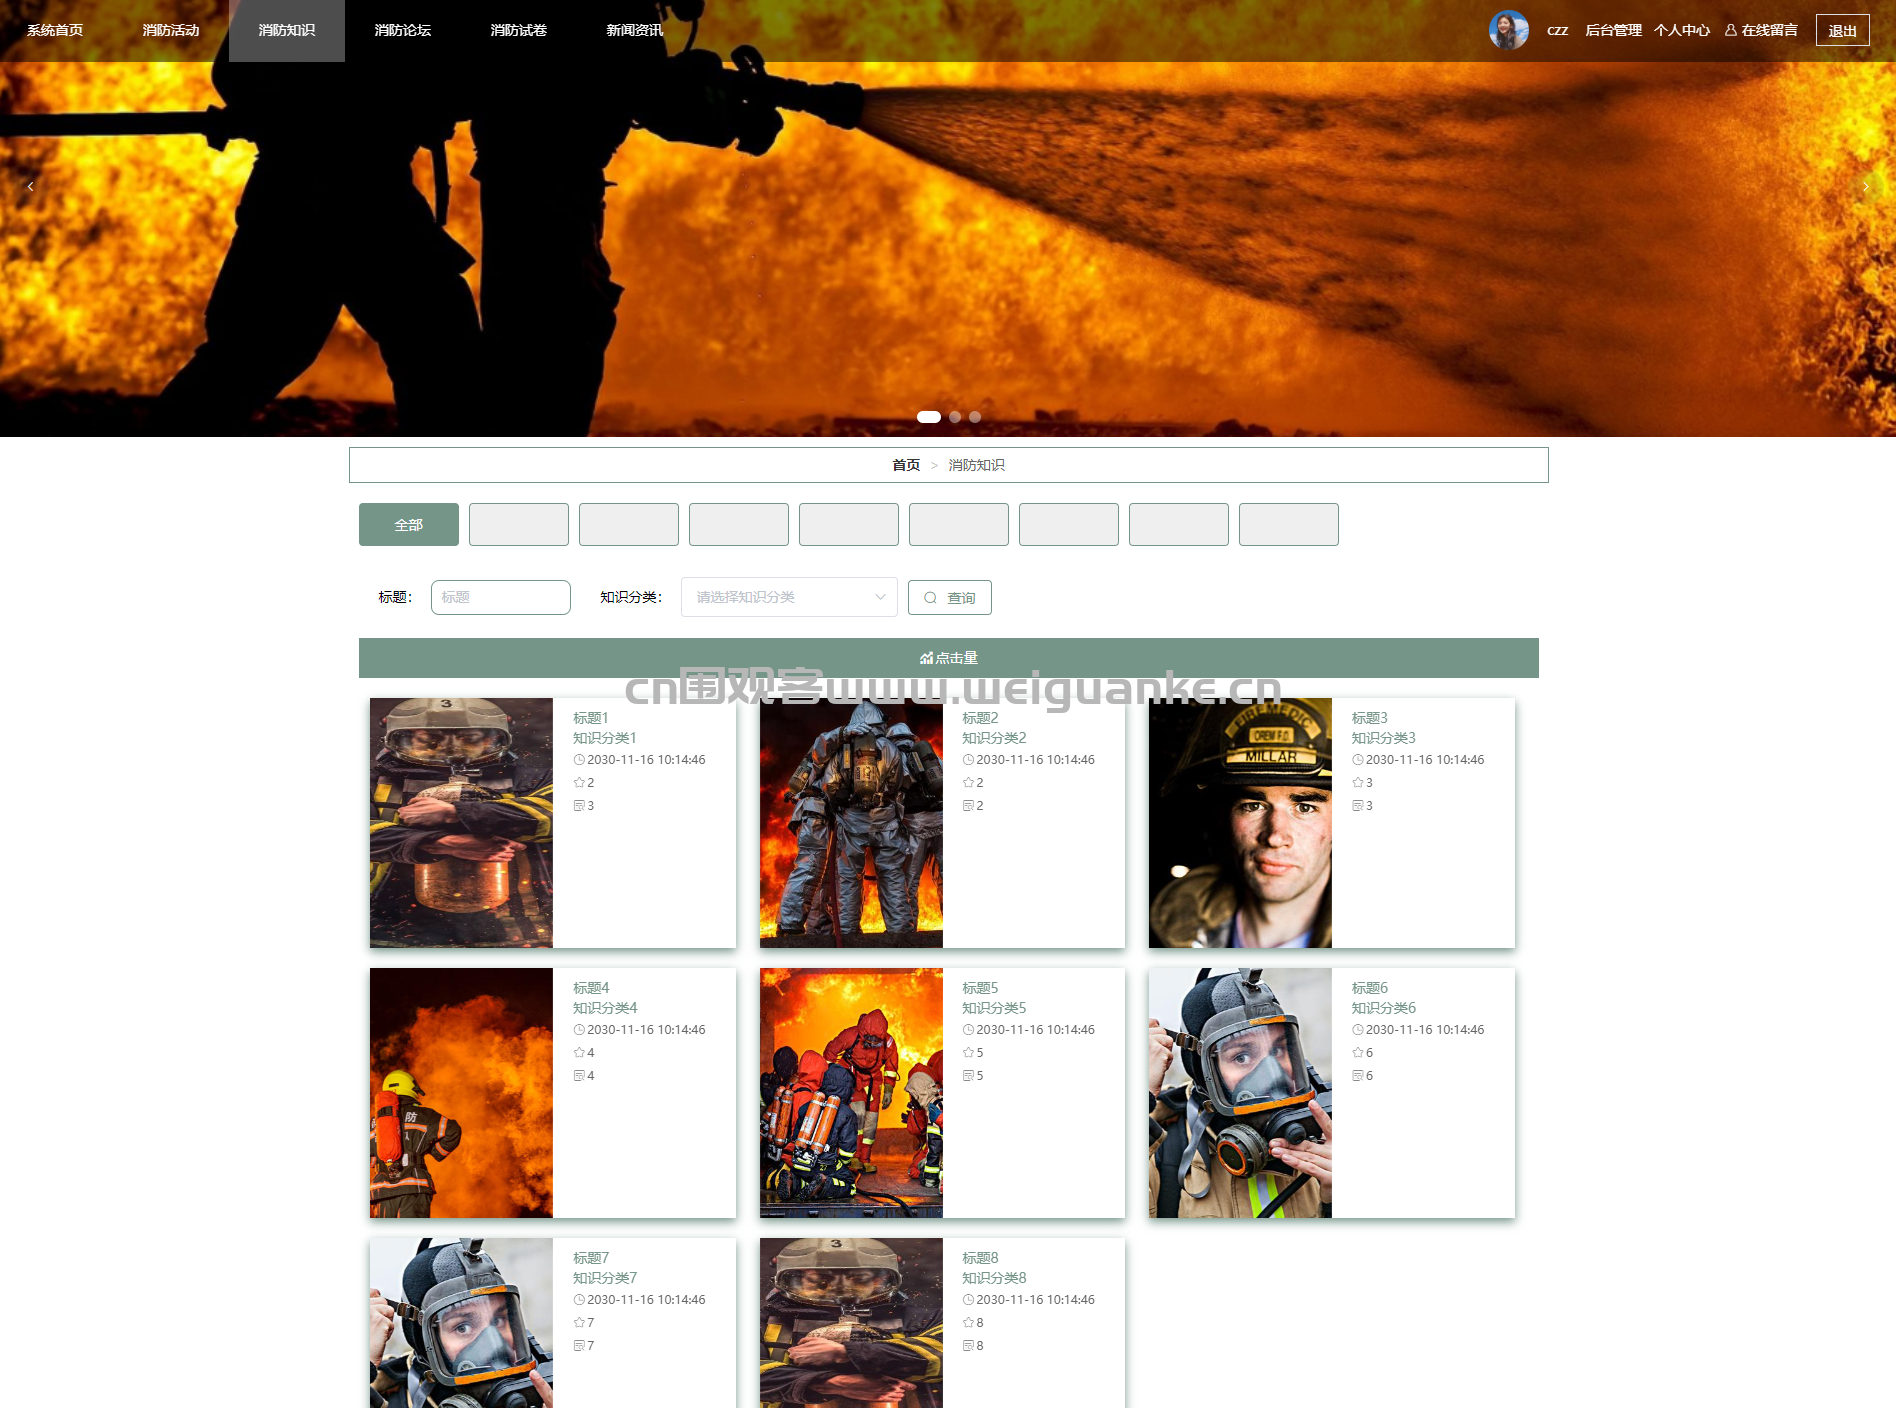Click the comment icon on 标题2 card

click(968, 806)
